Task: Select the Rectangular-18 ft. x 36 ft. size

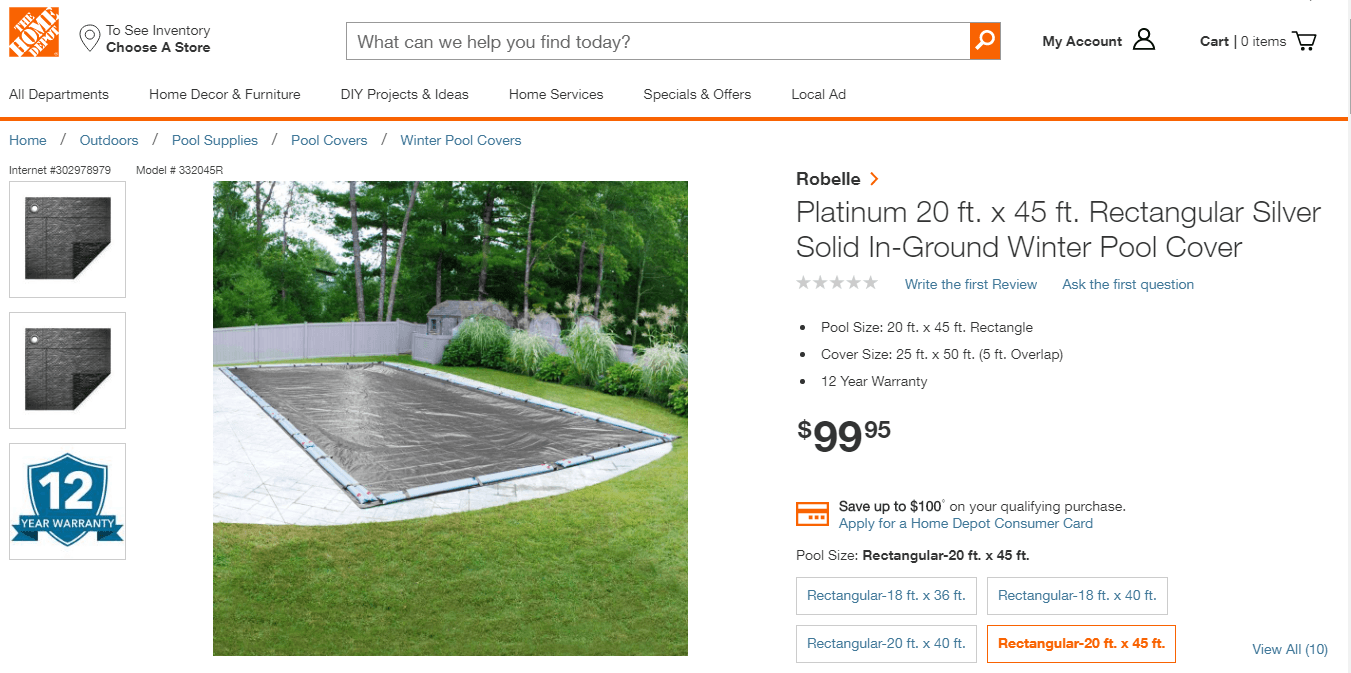Action: click(x=886, y=595)
